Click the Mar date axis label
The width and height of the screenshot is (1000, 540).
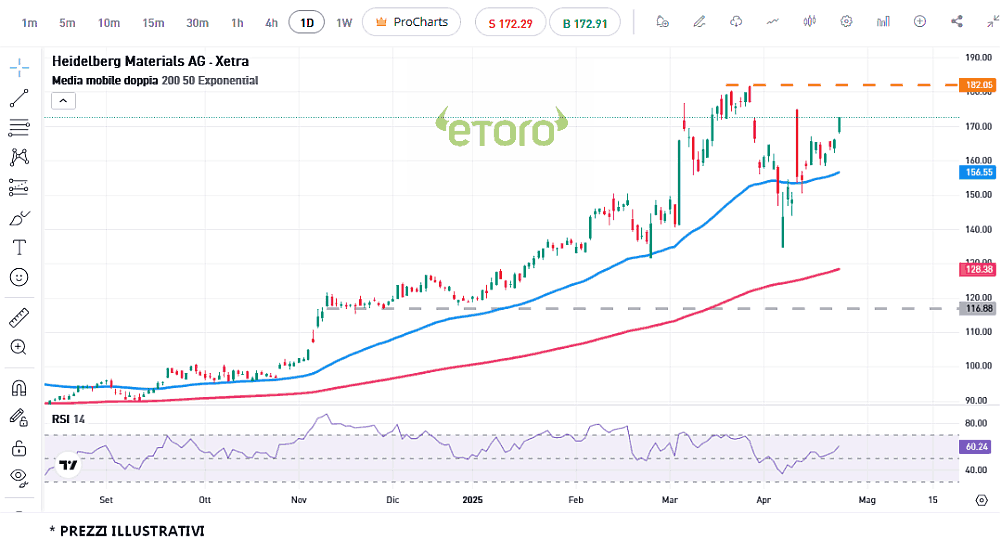pos(670,500)
